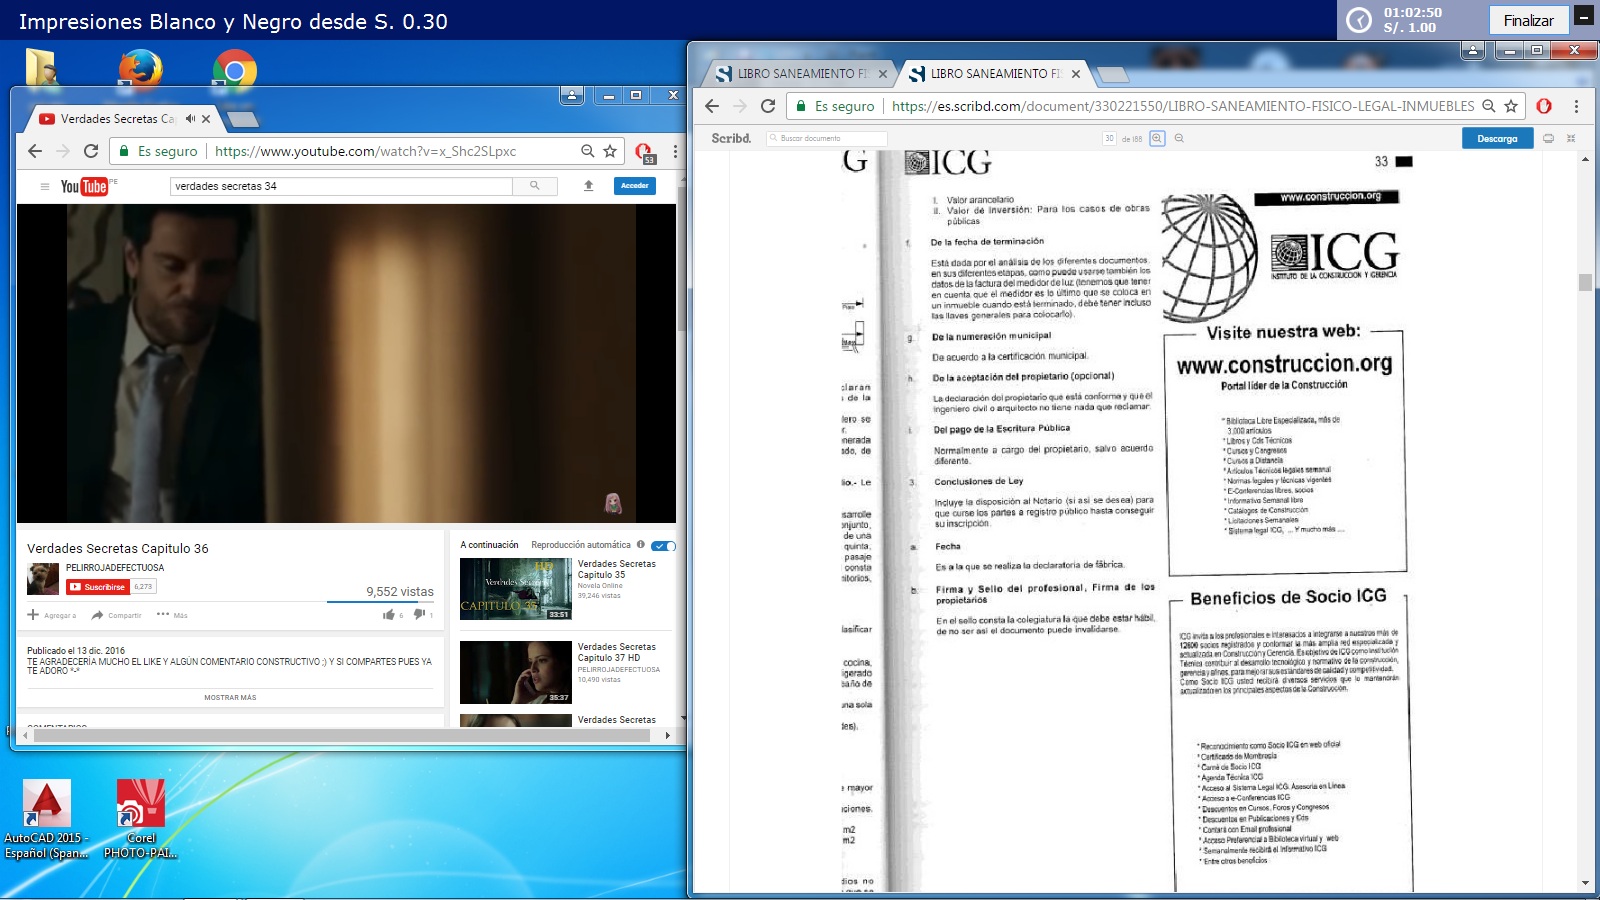The height and width of the screenshot is (900, 1600).
Task: Dislike the video with thumbs down
Action: click(x=419, y=615)
